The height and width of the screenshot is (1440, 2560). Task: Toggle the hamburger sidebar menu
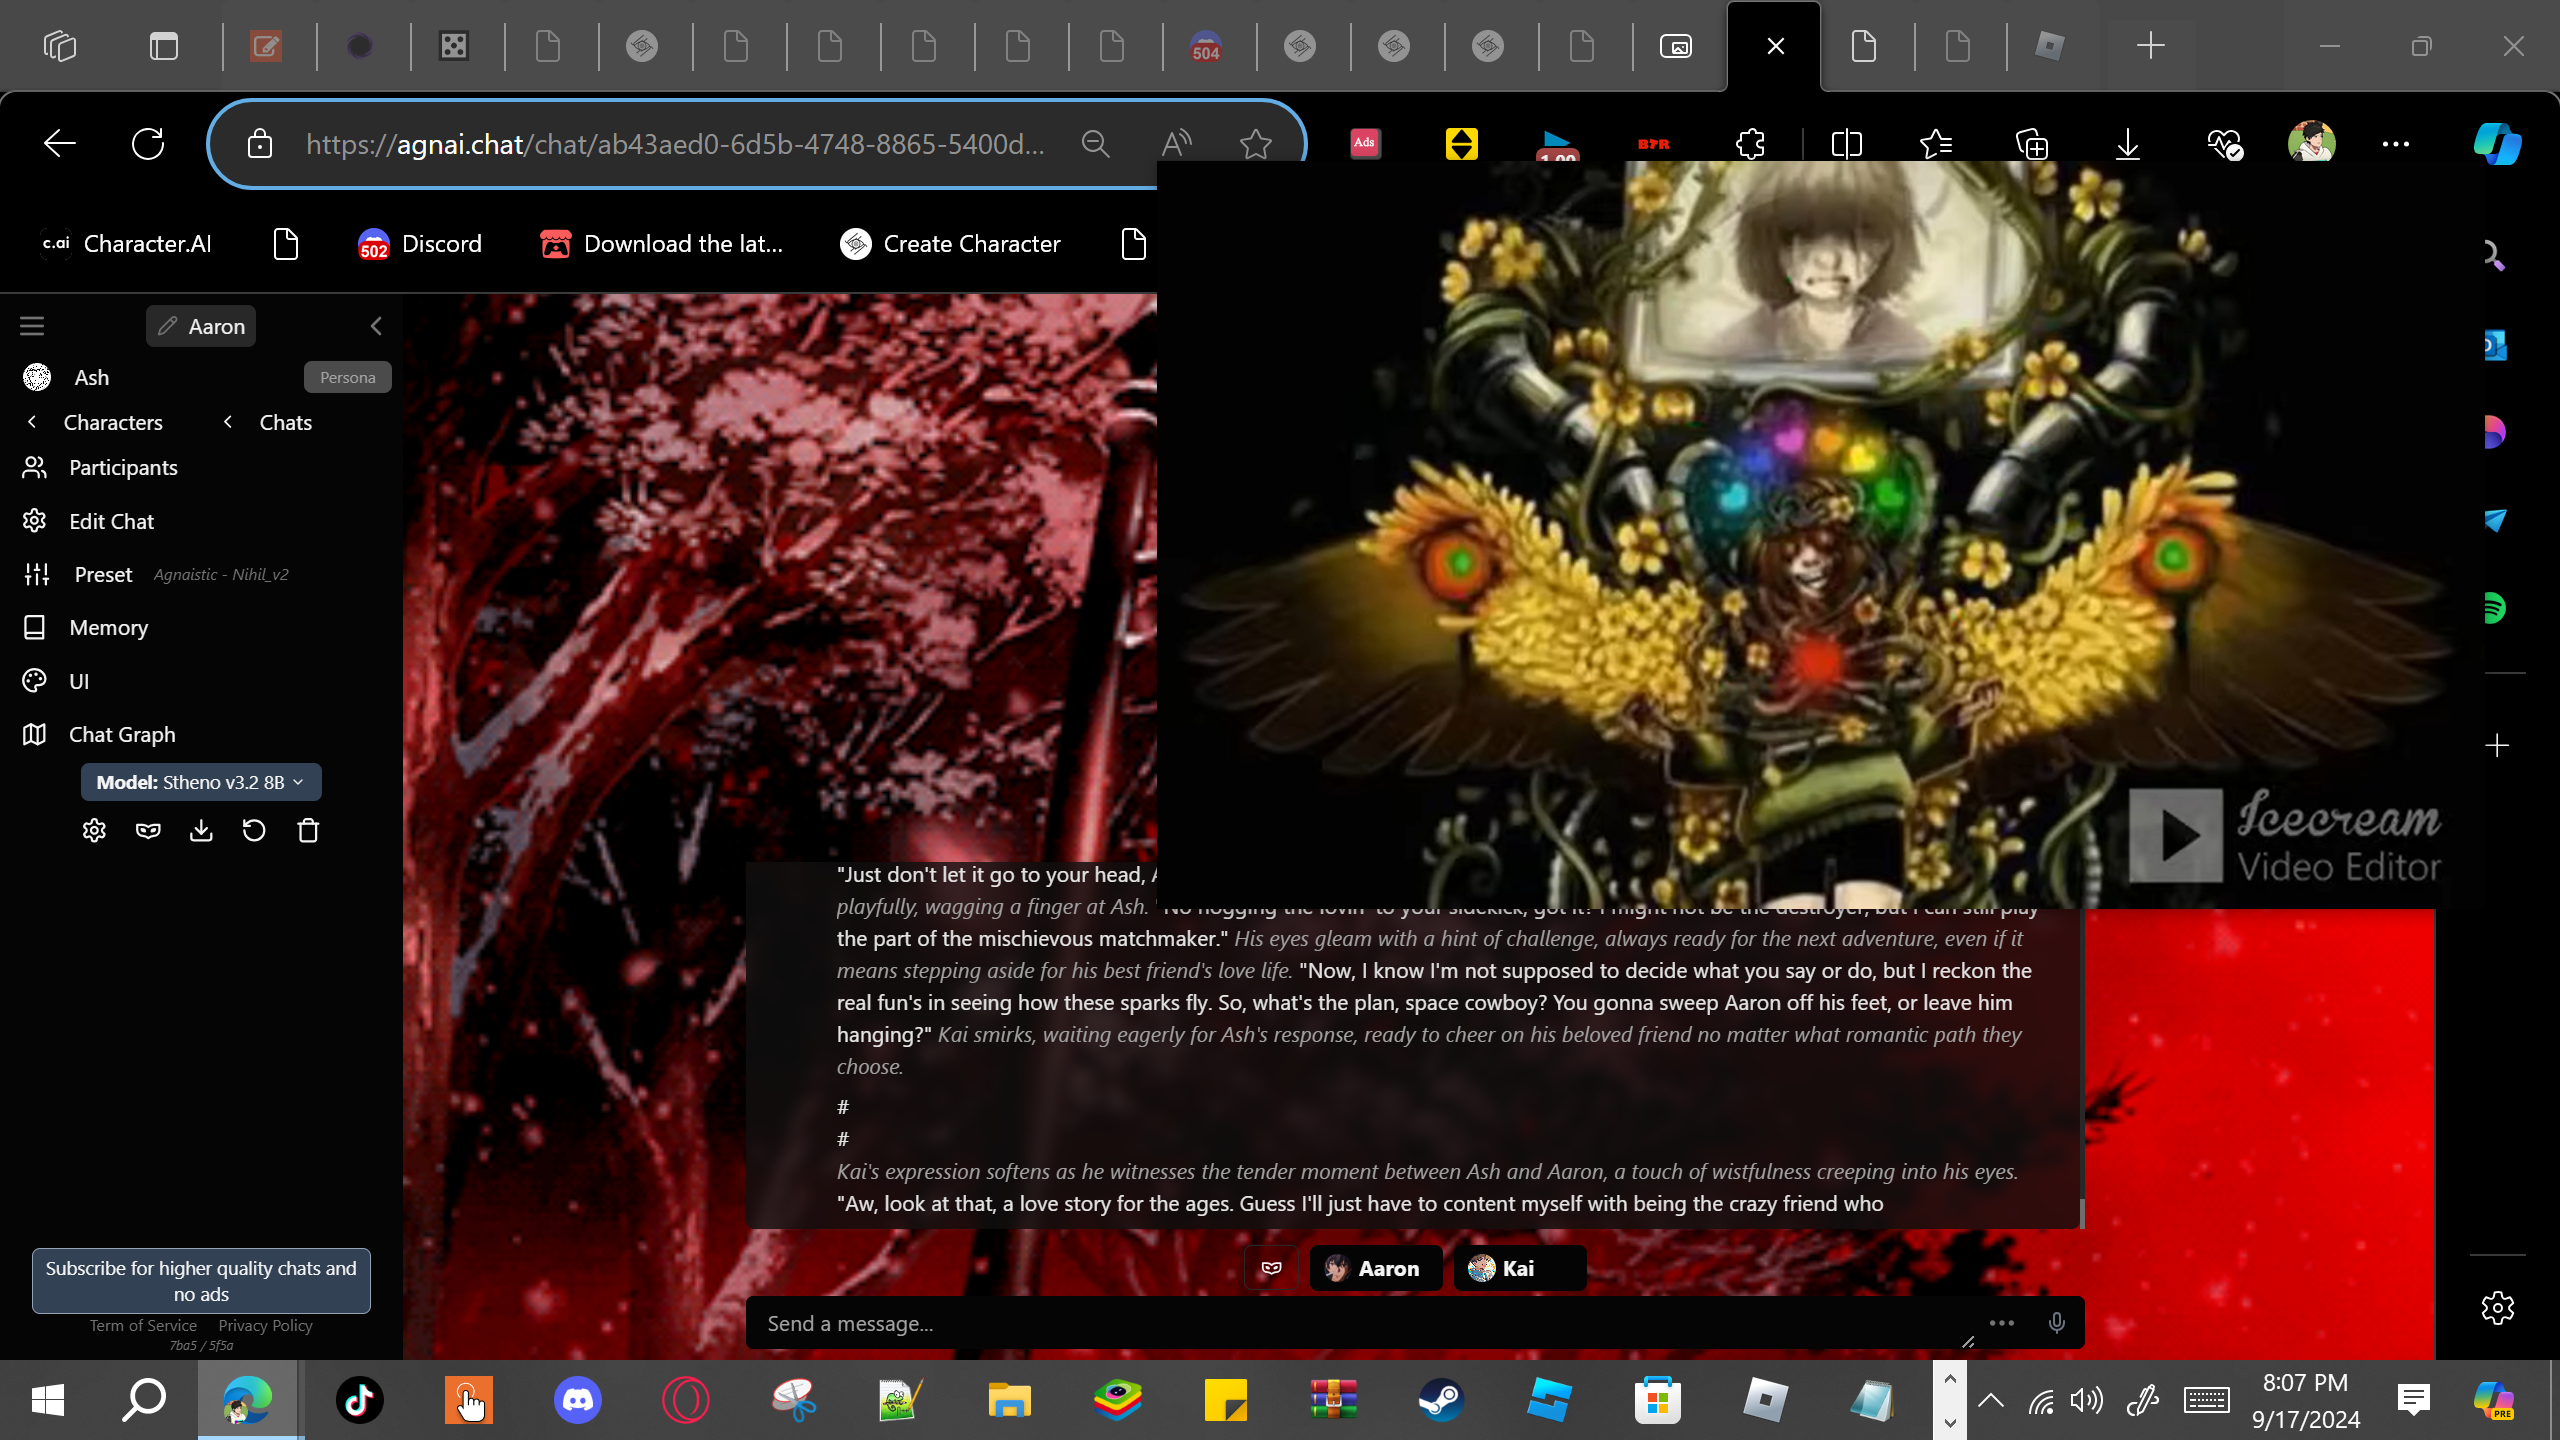click(32, 326)
